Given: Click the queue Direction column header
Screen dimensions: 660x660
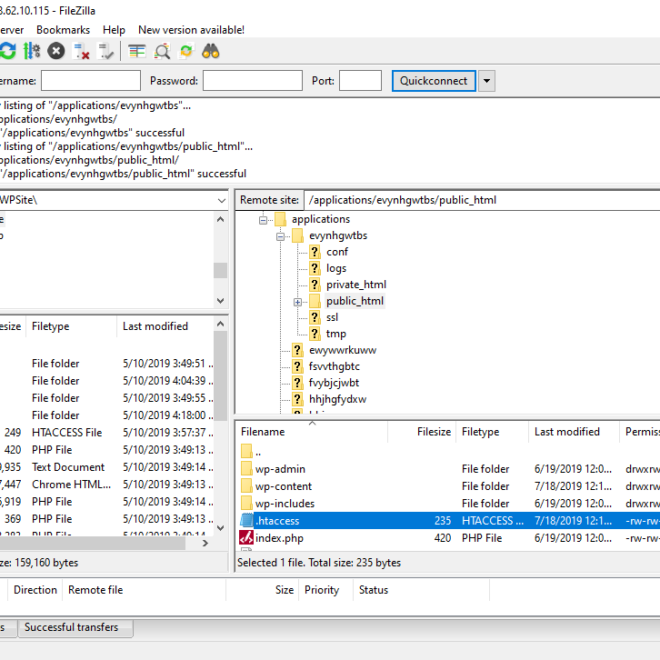Looking at the screenshot, I should tap(35, 590).
